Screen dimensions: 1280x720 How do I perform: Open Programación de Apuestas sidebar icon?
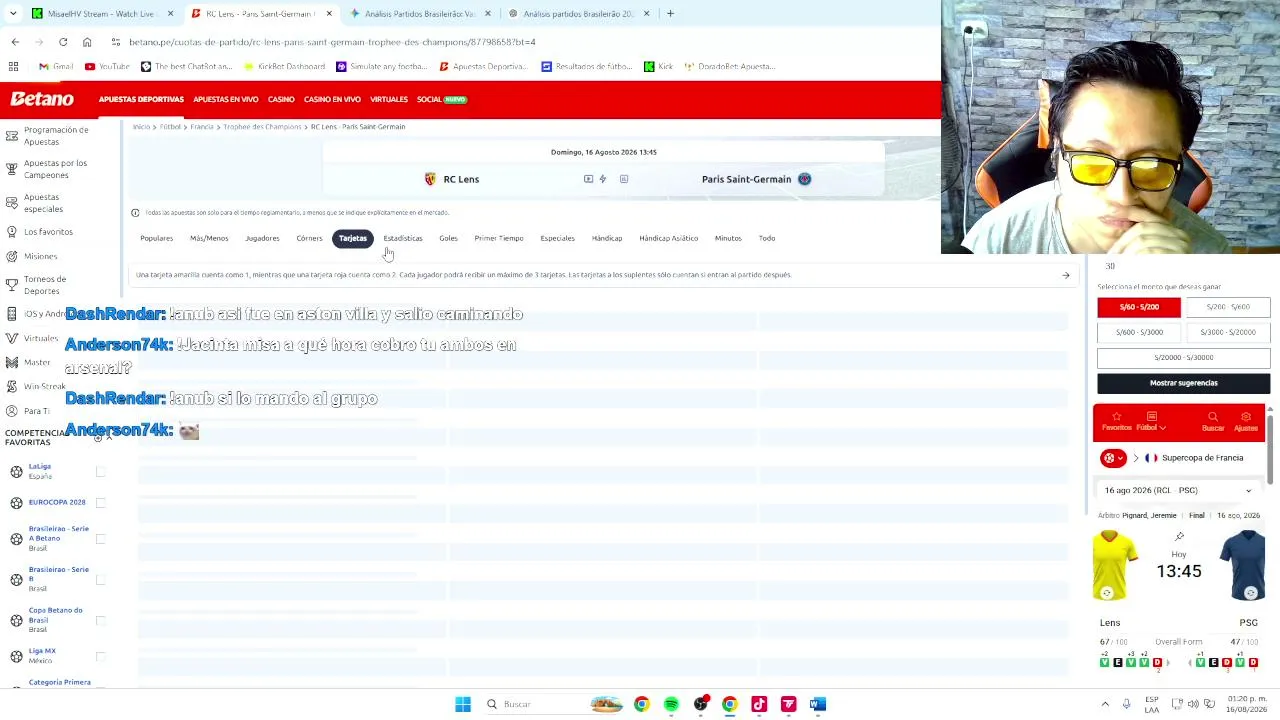point(14,136)
